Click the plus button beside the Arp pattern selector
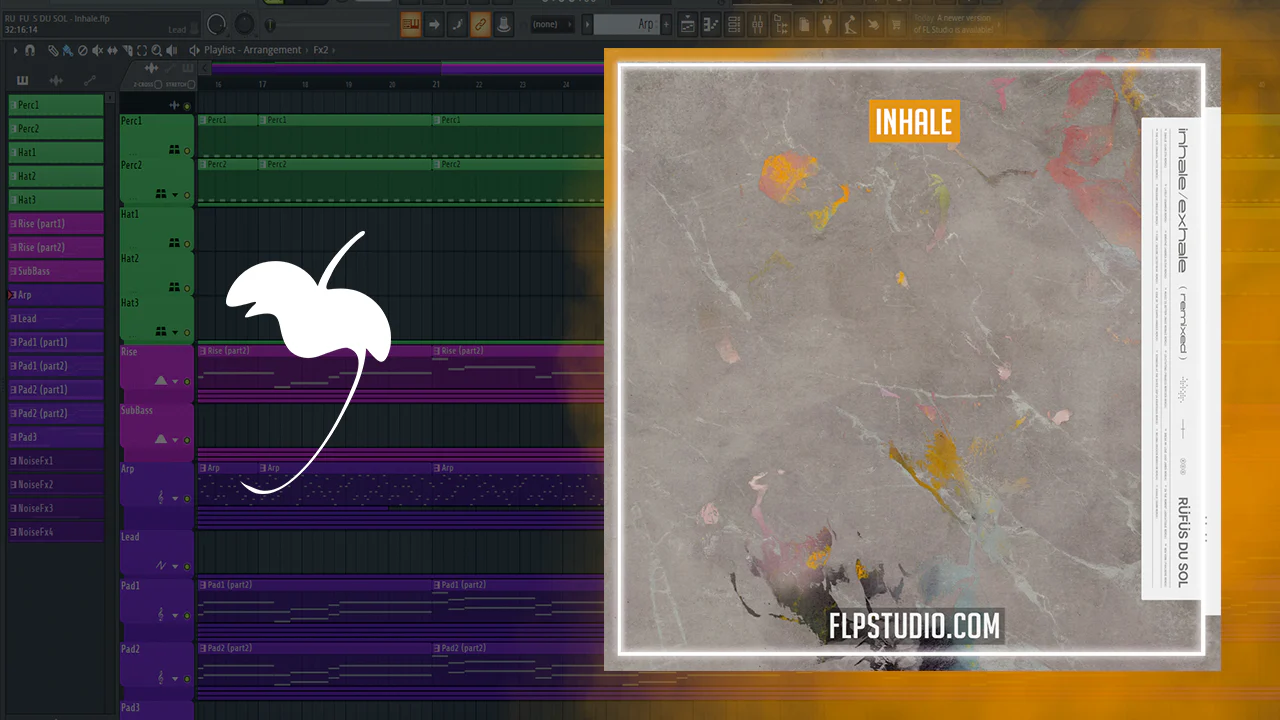1280x720 pixels. (x=668, y=24)
